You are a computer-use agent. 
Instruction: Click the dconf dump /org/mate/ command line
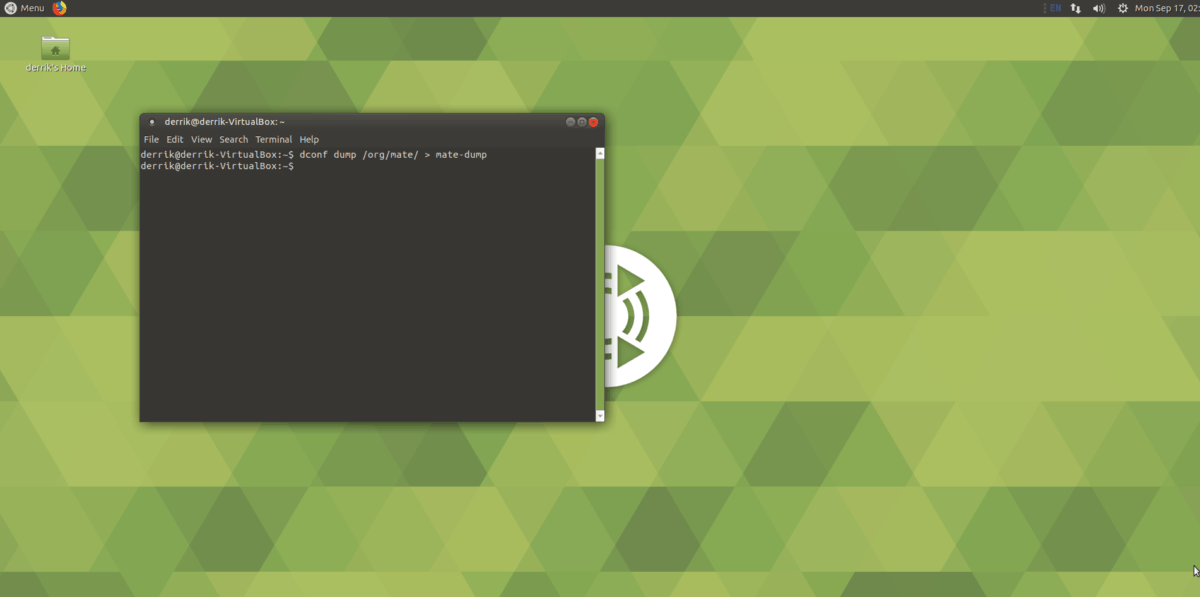pyautogui.click(x=314, y=155)
